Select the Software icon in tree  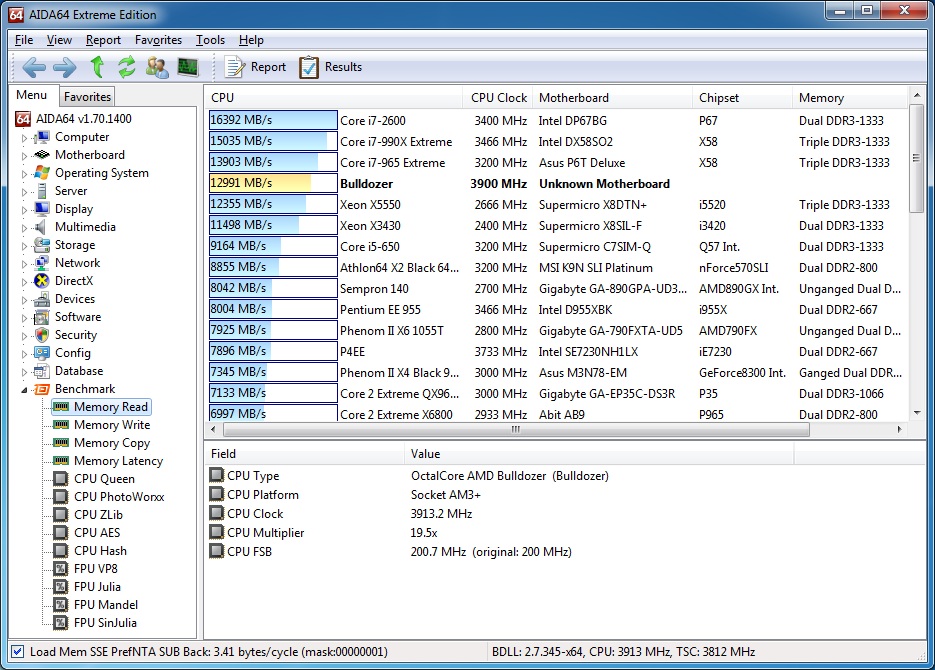(42, 317)
